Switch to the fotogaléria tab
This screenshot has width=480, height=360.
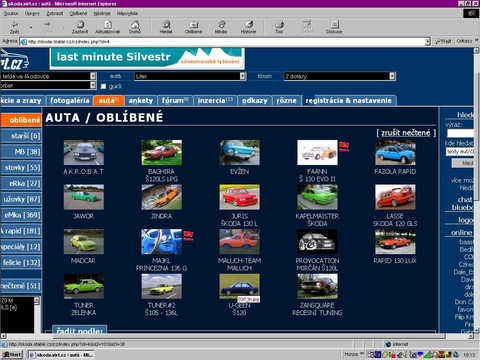pos(70,101)
